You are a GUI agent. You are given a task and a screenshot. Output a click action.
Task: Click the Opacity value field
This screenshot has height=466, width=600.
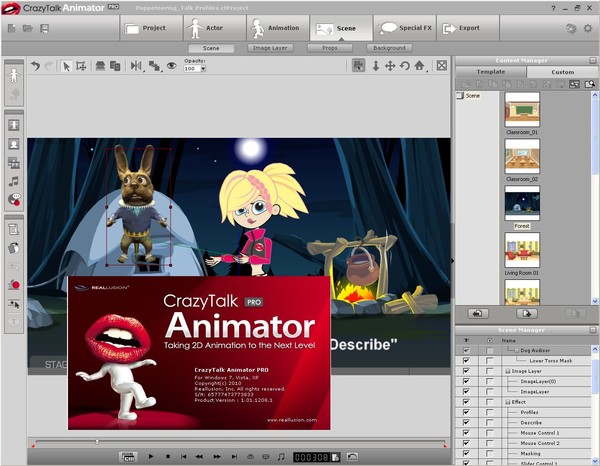coord(192,69)
